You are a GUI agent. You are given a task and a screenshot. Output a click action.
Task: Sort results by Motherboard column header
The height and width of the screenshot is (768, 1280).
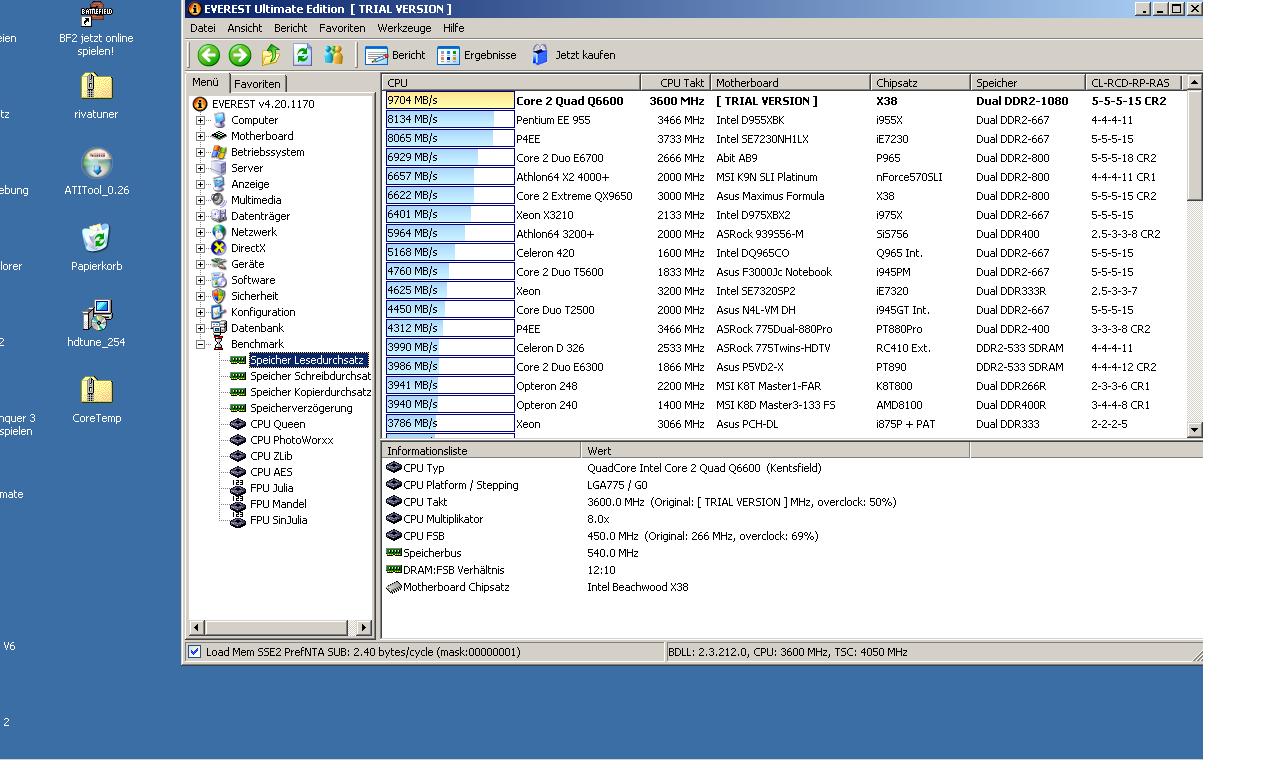point(790,83)
